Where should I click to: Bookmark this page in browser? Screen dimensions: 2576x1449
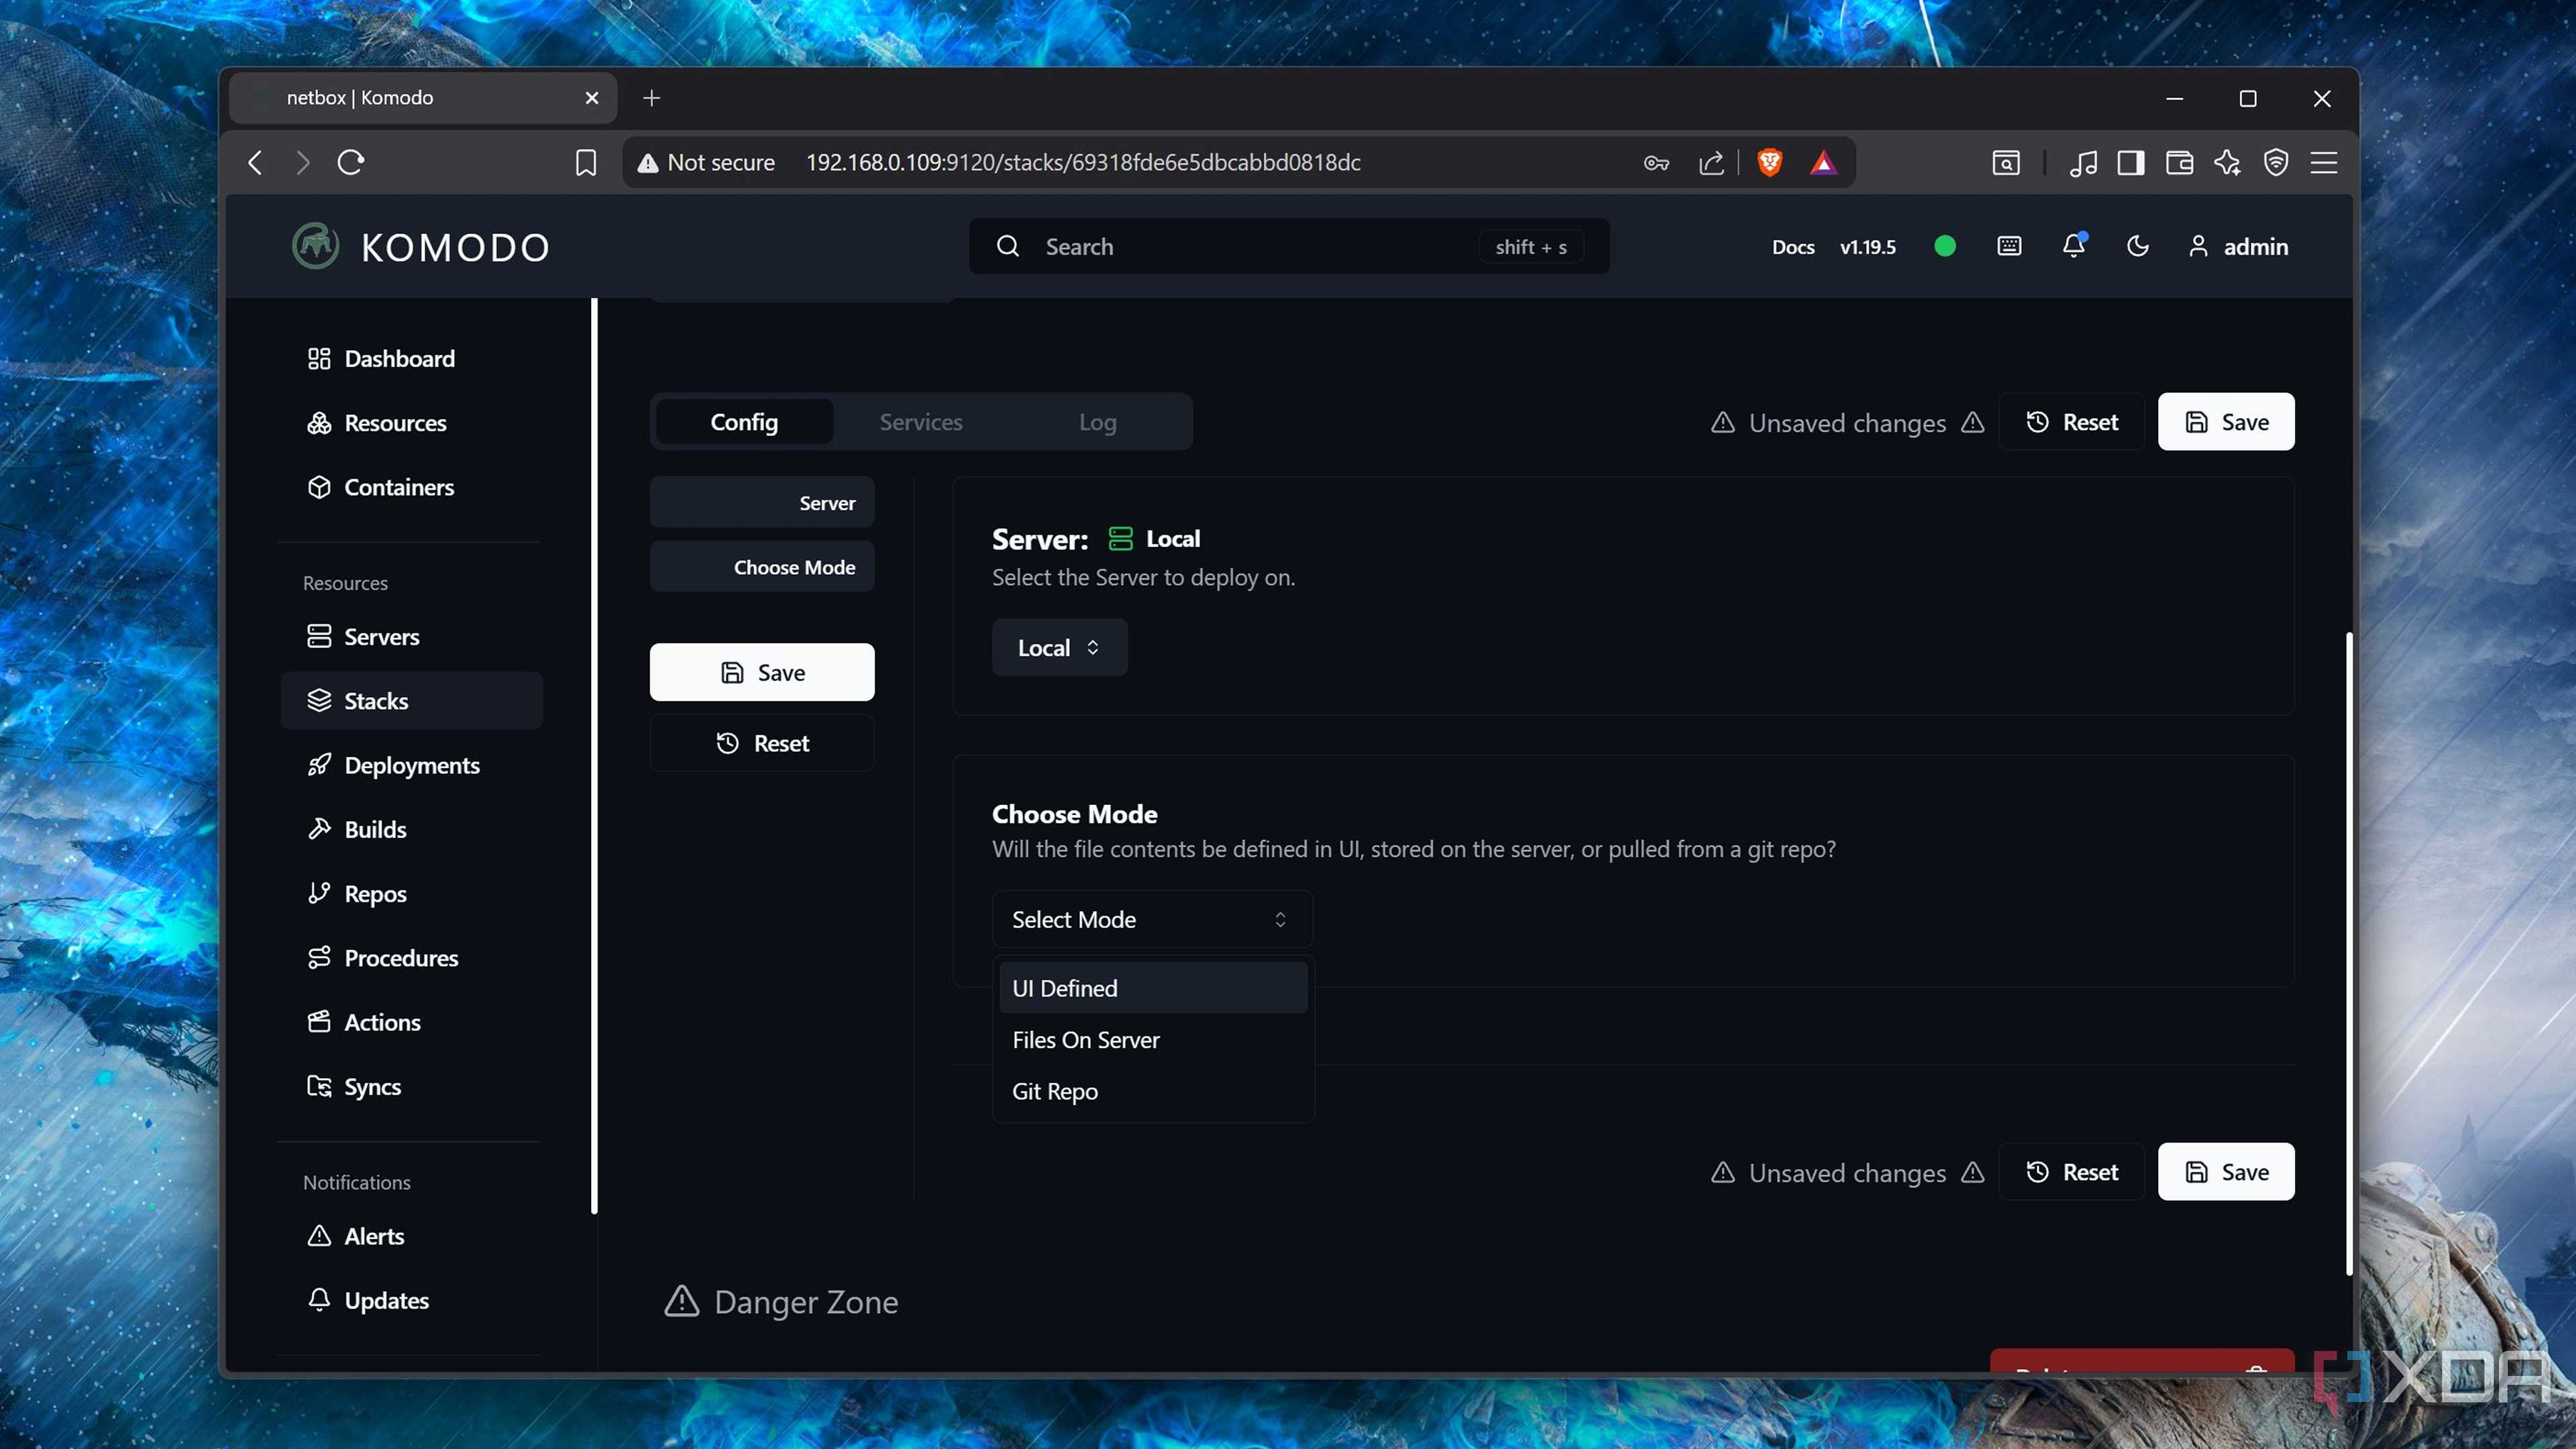(x=586, y=162)
